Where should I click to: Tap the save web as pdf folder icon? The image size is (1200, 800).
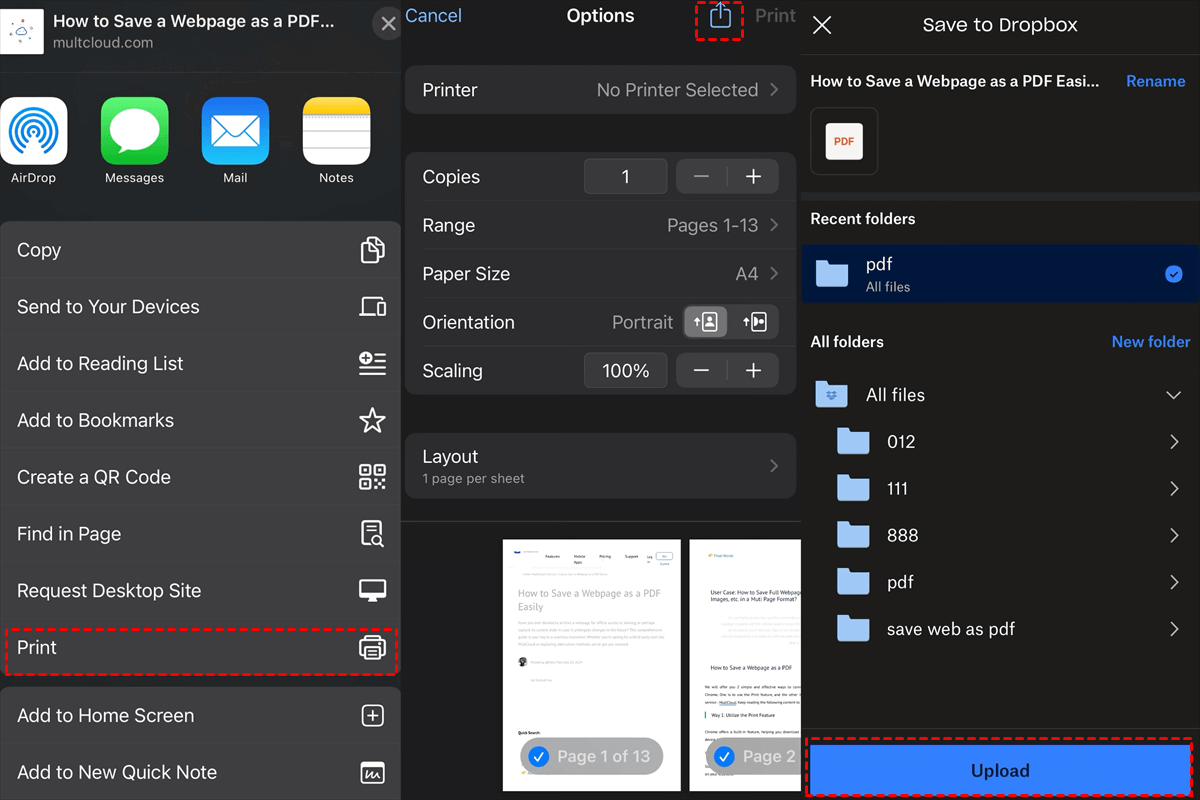[853, 628]
